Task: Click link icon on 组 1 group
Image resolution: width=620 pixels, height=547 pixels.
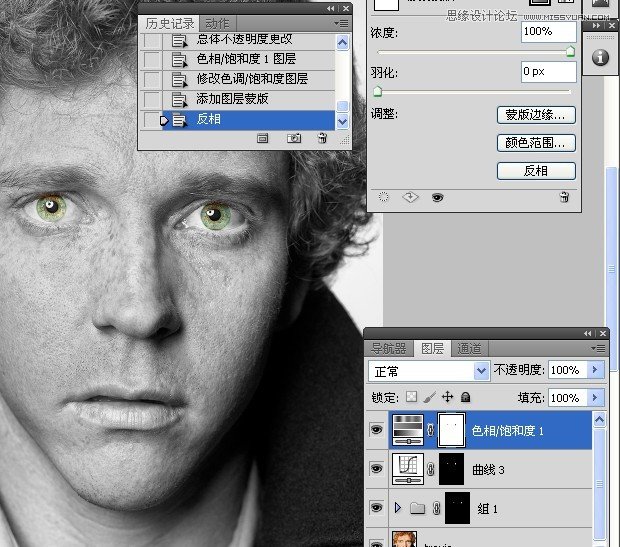Action: point(436,508)
